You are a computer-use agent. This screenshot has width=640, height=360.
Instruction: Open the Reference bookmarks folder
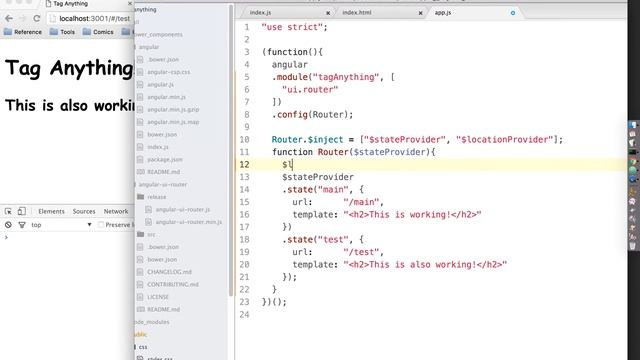[x=23, y=32]
